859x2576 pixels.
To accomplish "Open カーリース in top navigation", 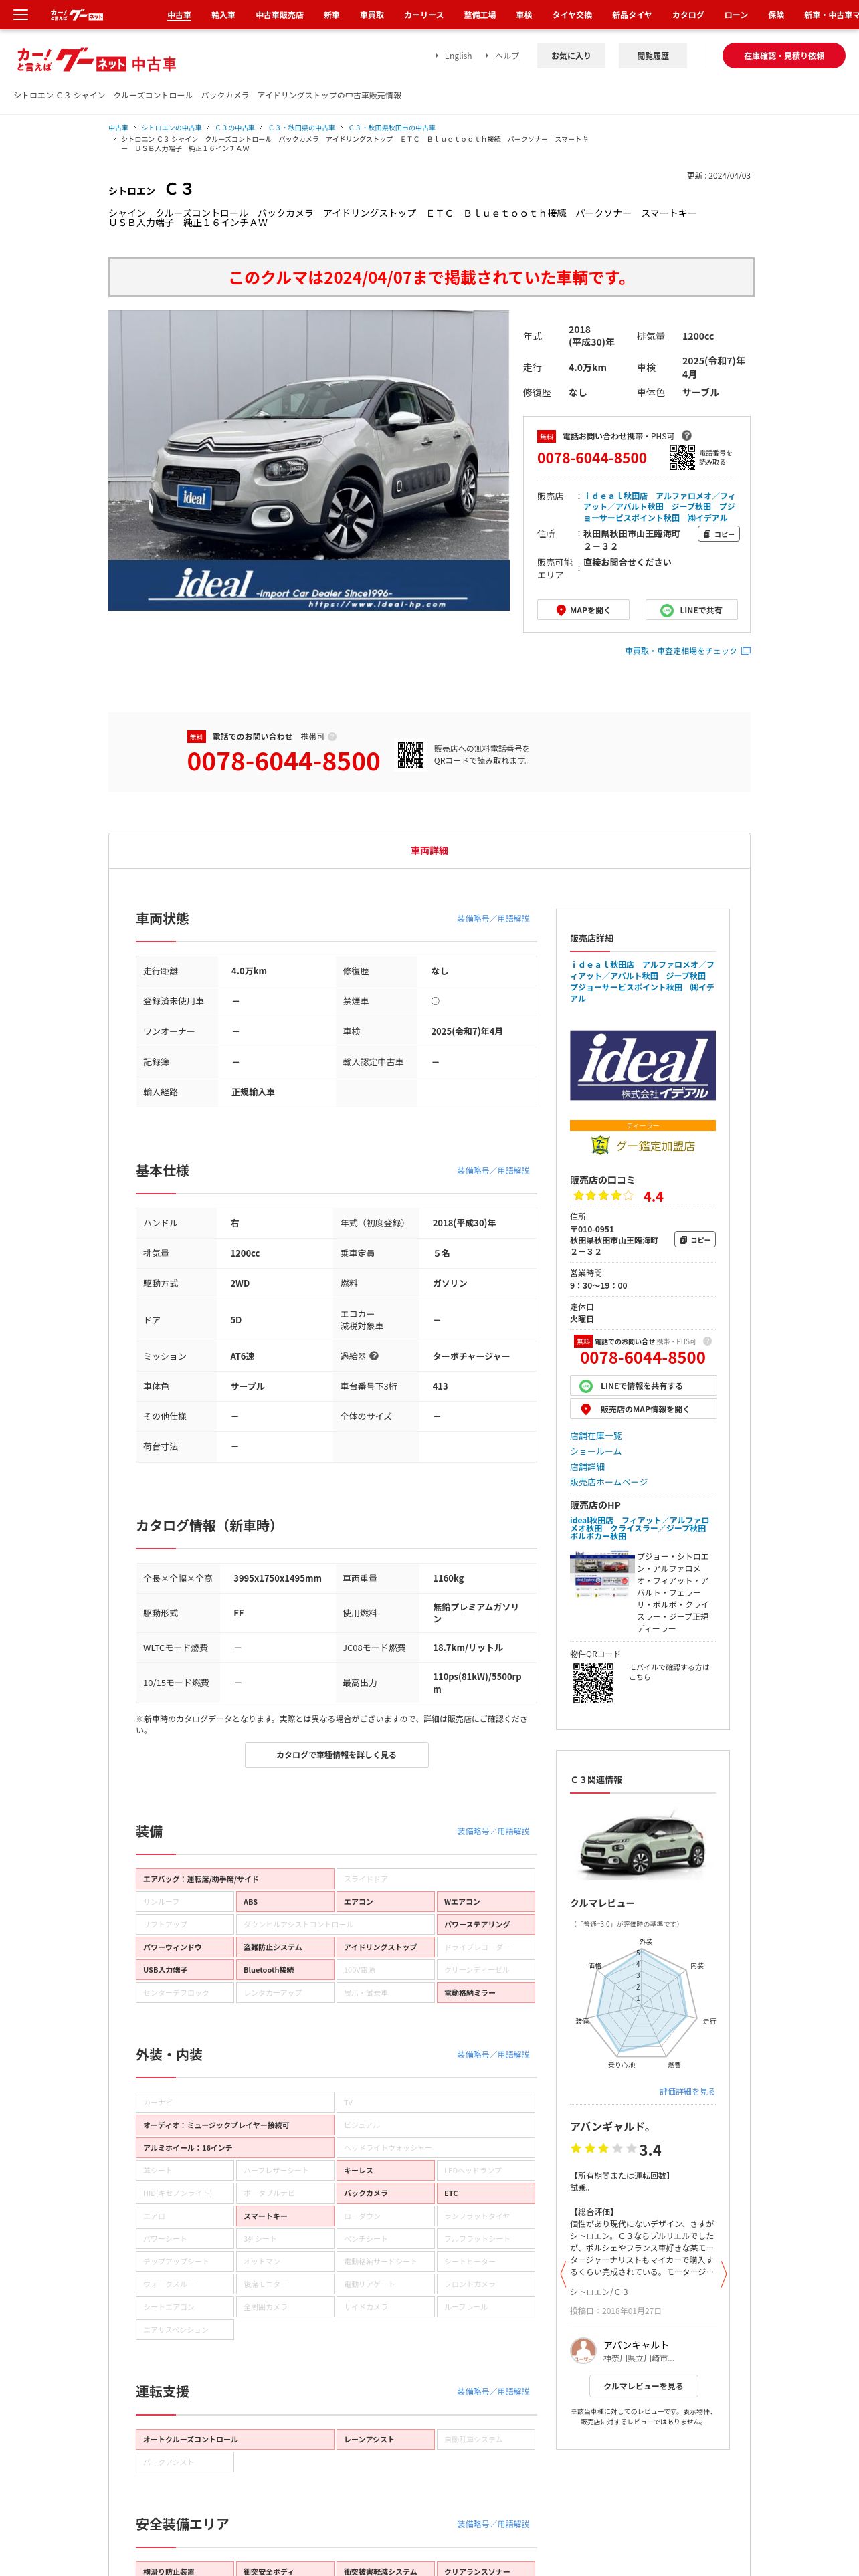I will (423, 15).
